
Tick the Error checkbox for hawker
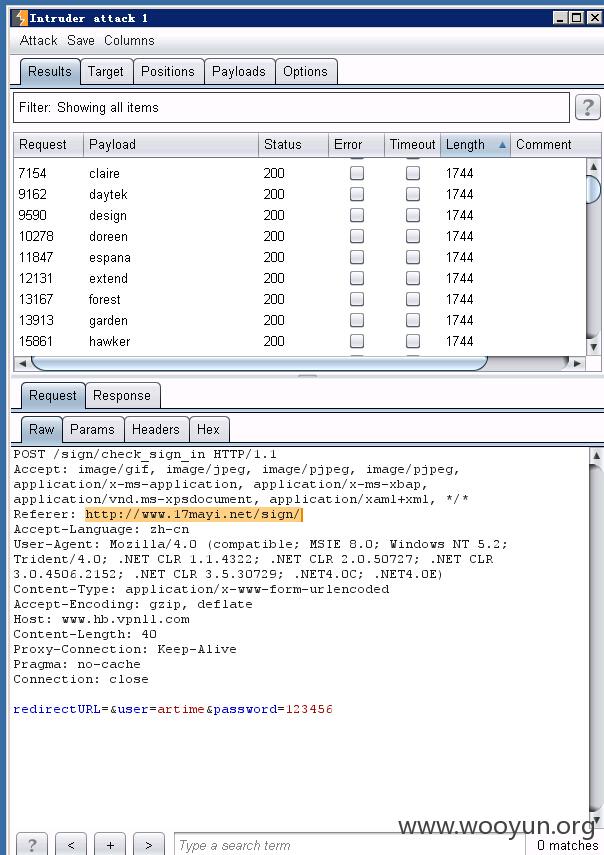pos(357,341)
